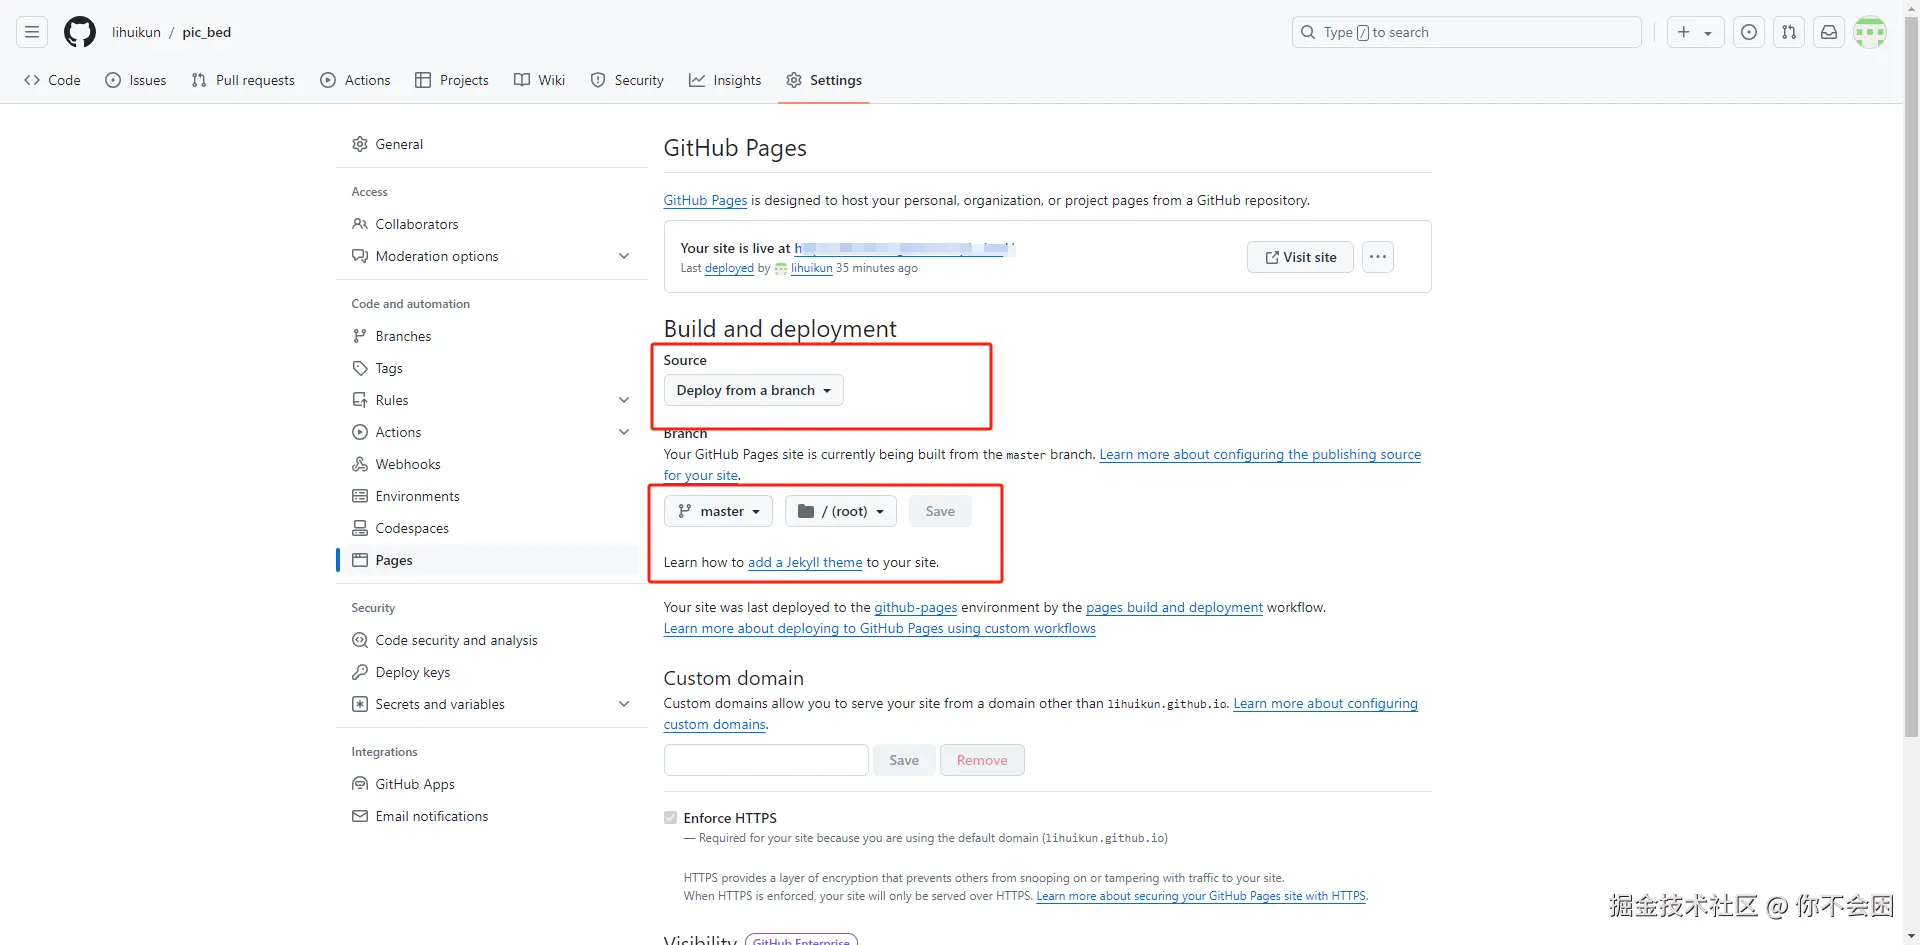Switch to the Pull requests tab
Viewport: 1920px width, 945px height.
click(x=243, y=80)
